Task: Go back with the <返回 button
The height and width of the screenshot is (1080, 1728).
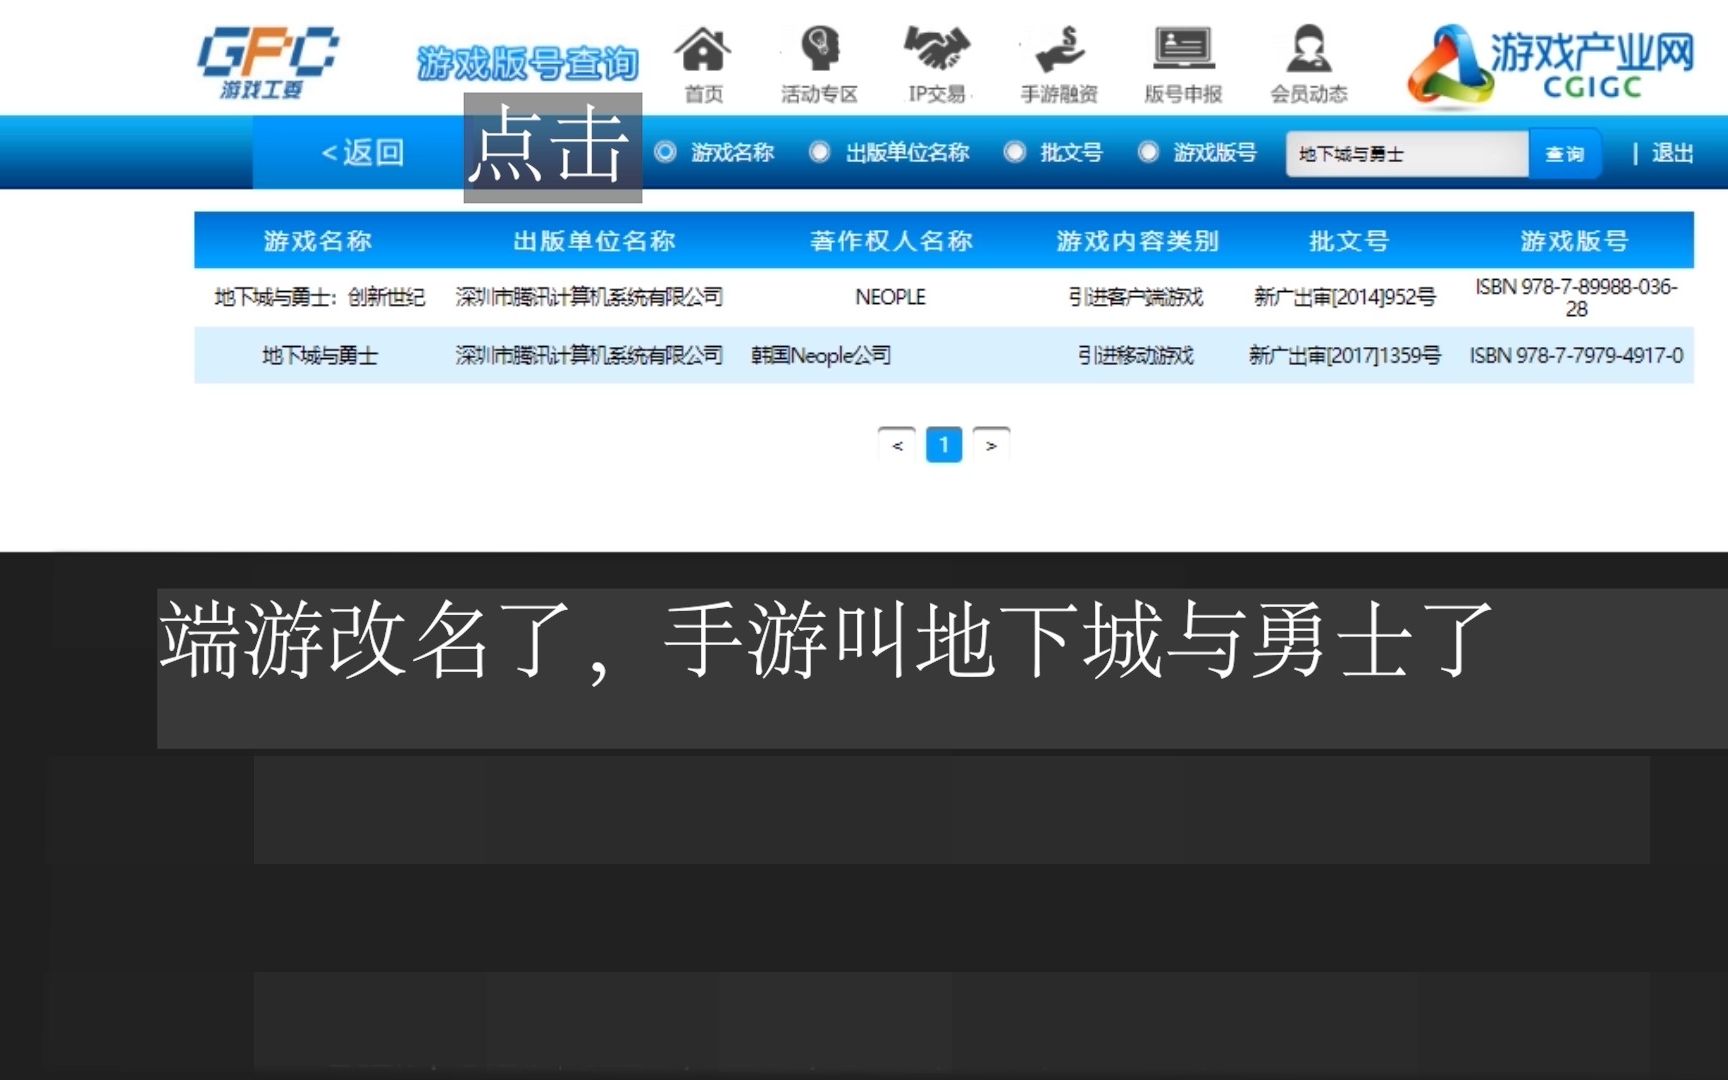Action: [x=362, y=153]
